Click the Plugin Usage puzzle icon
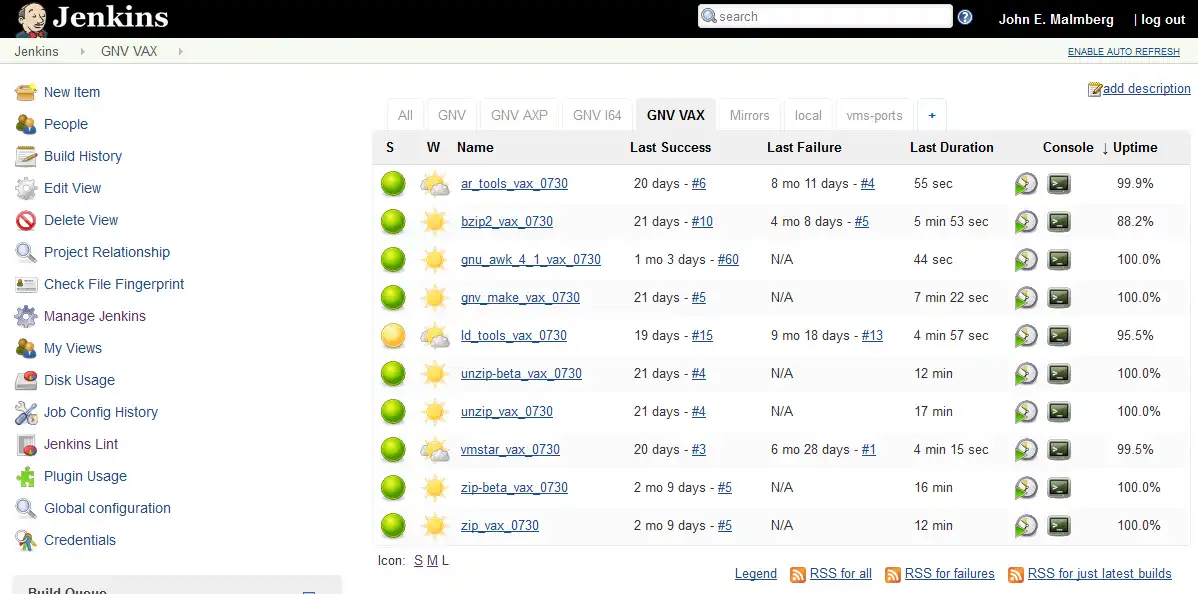This screenshot has width=1198, height=594. click(26, 476)
